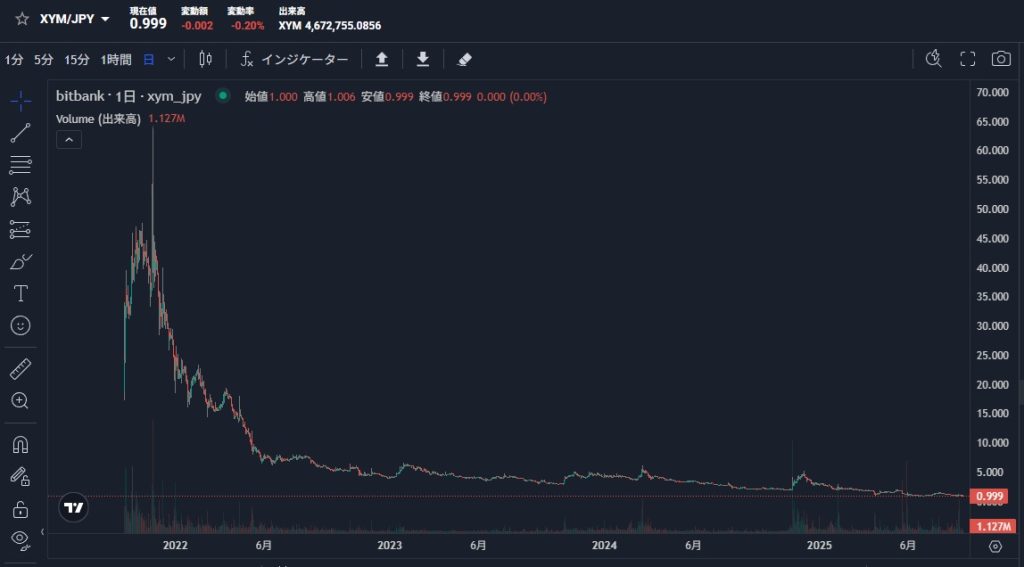
Task: Open chart settings gear at bottom right
Action: tap(995, 545)
